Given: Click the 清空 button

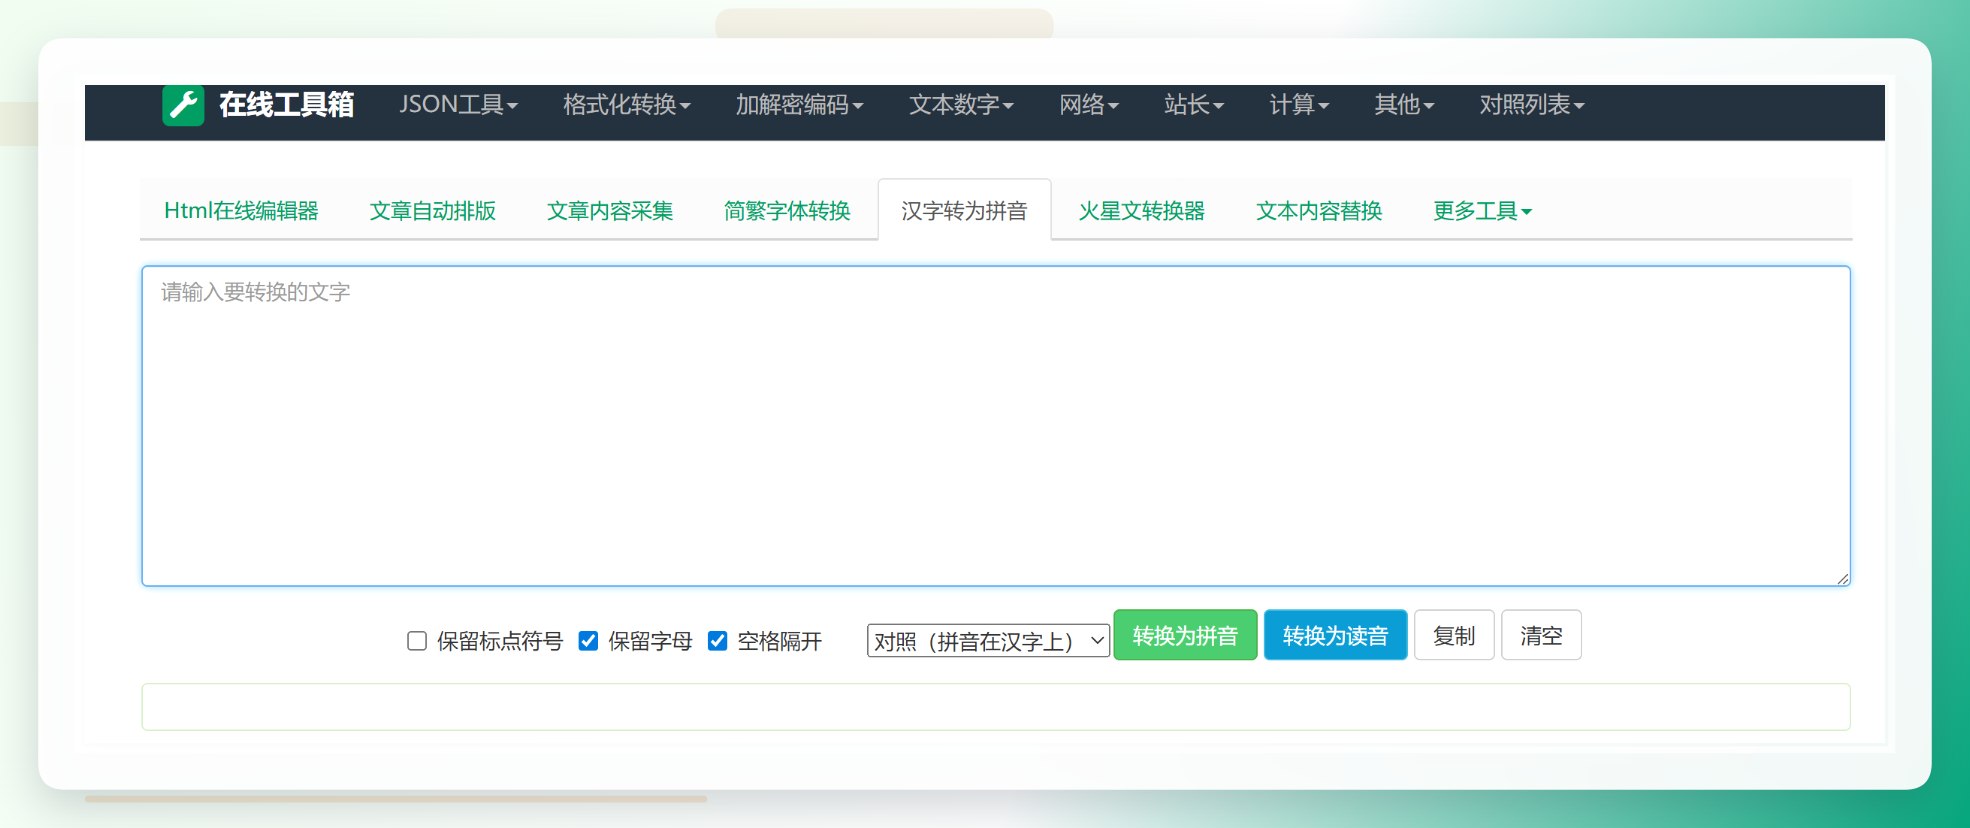Looking at the screenshot, I should [x=1541, y=635].
